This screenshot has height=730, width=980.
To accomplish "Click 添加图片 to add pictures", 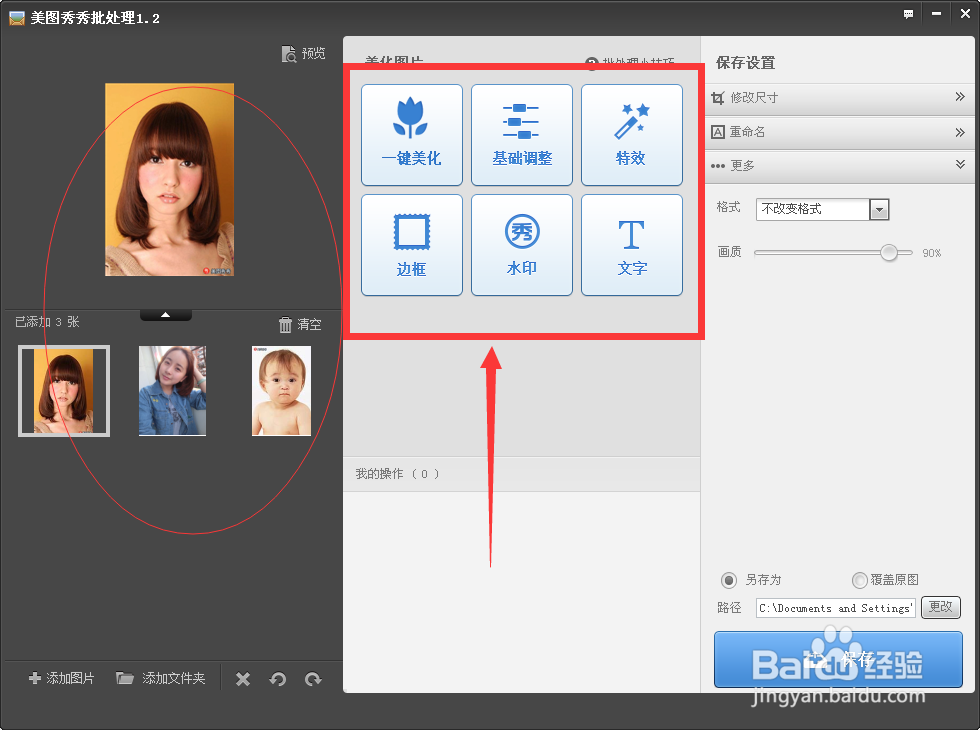I will [62, 678].
